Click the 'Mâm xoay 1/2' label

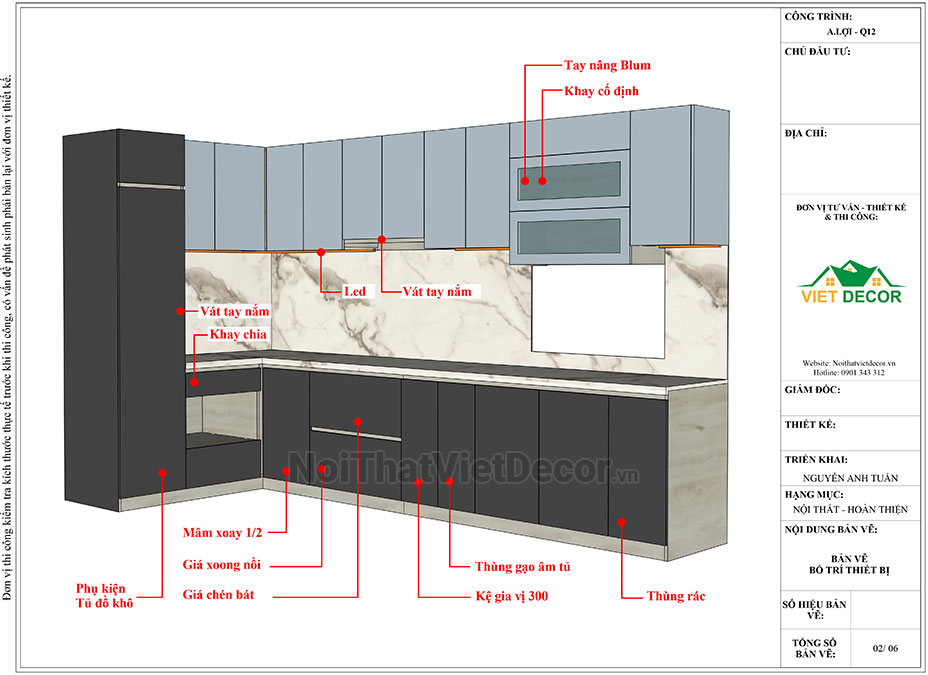222,532
